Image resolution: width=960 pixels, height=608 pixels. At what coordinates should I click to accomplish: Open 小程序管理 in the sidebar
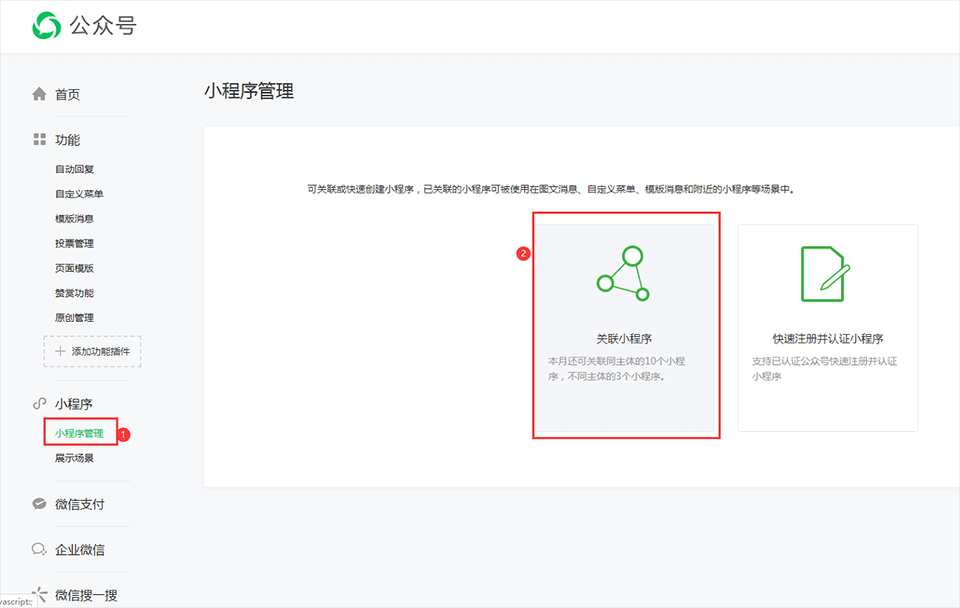click(x=79, y=433)
